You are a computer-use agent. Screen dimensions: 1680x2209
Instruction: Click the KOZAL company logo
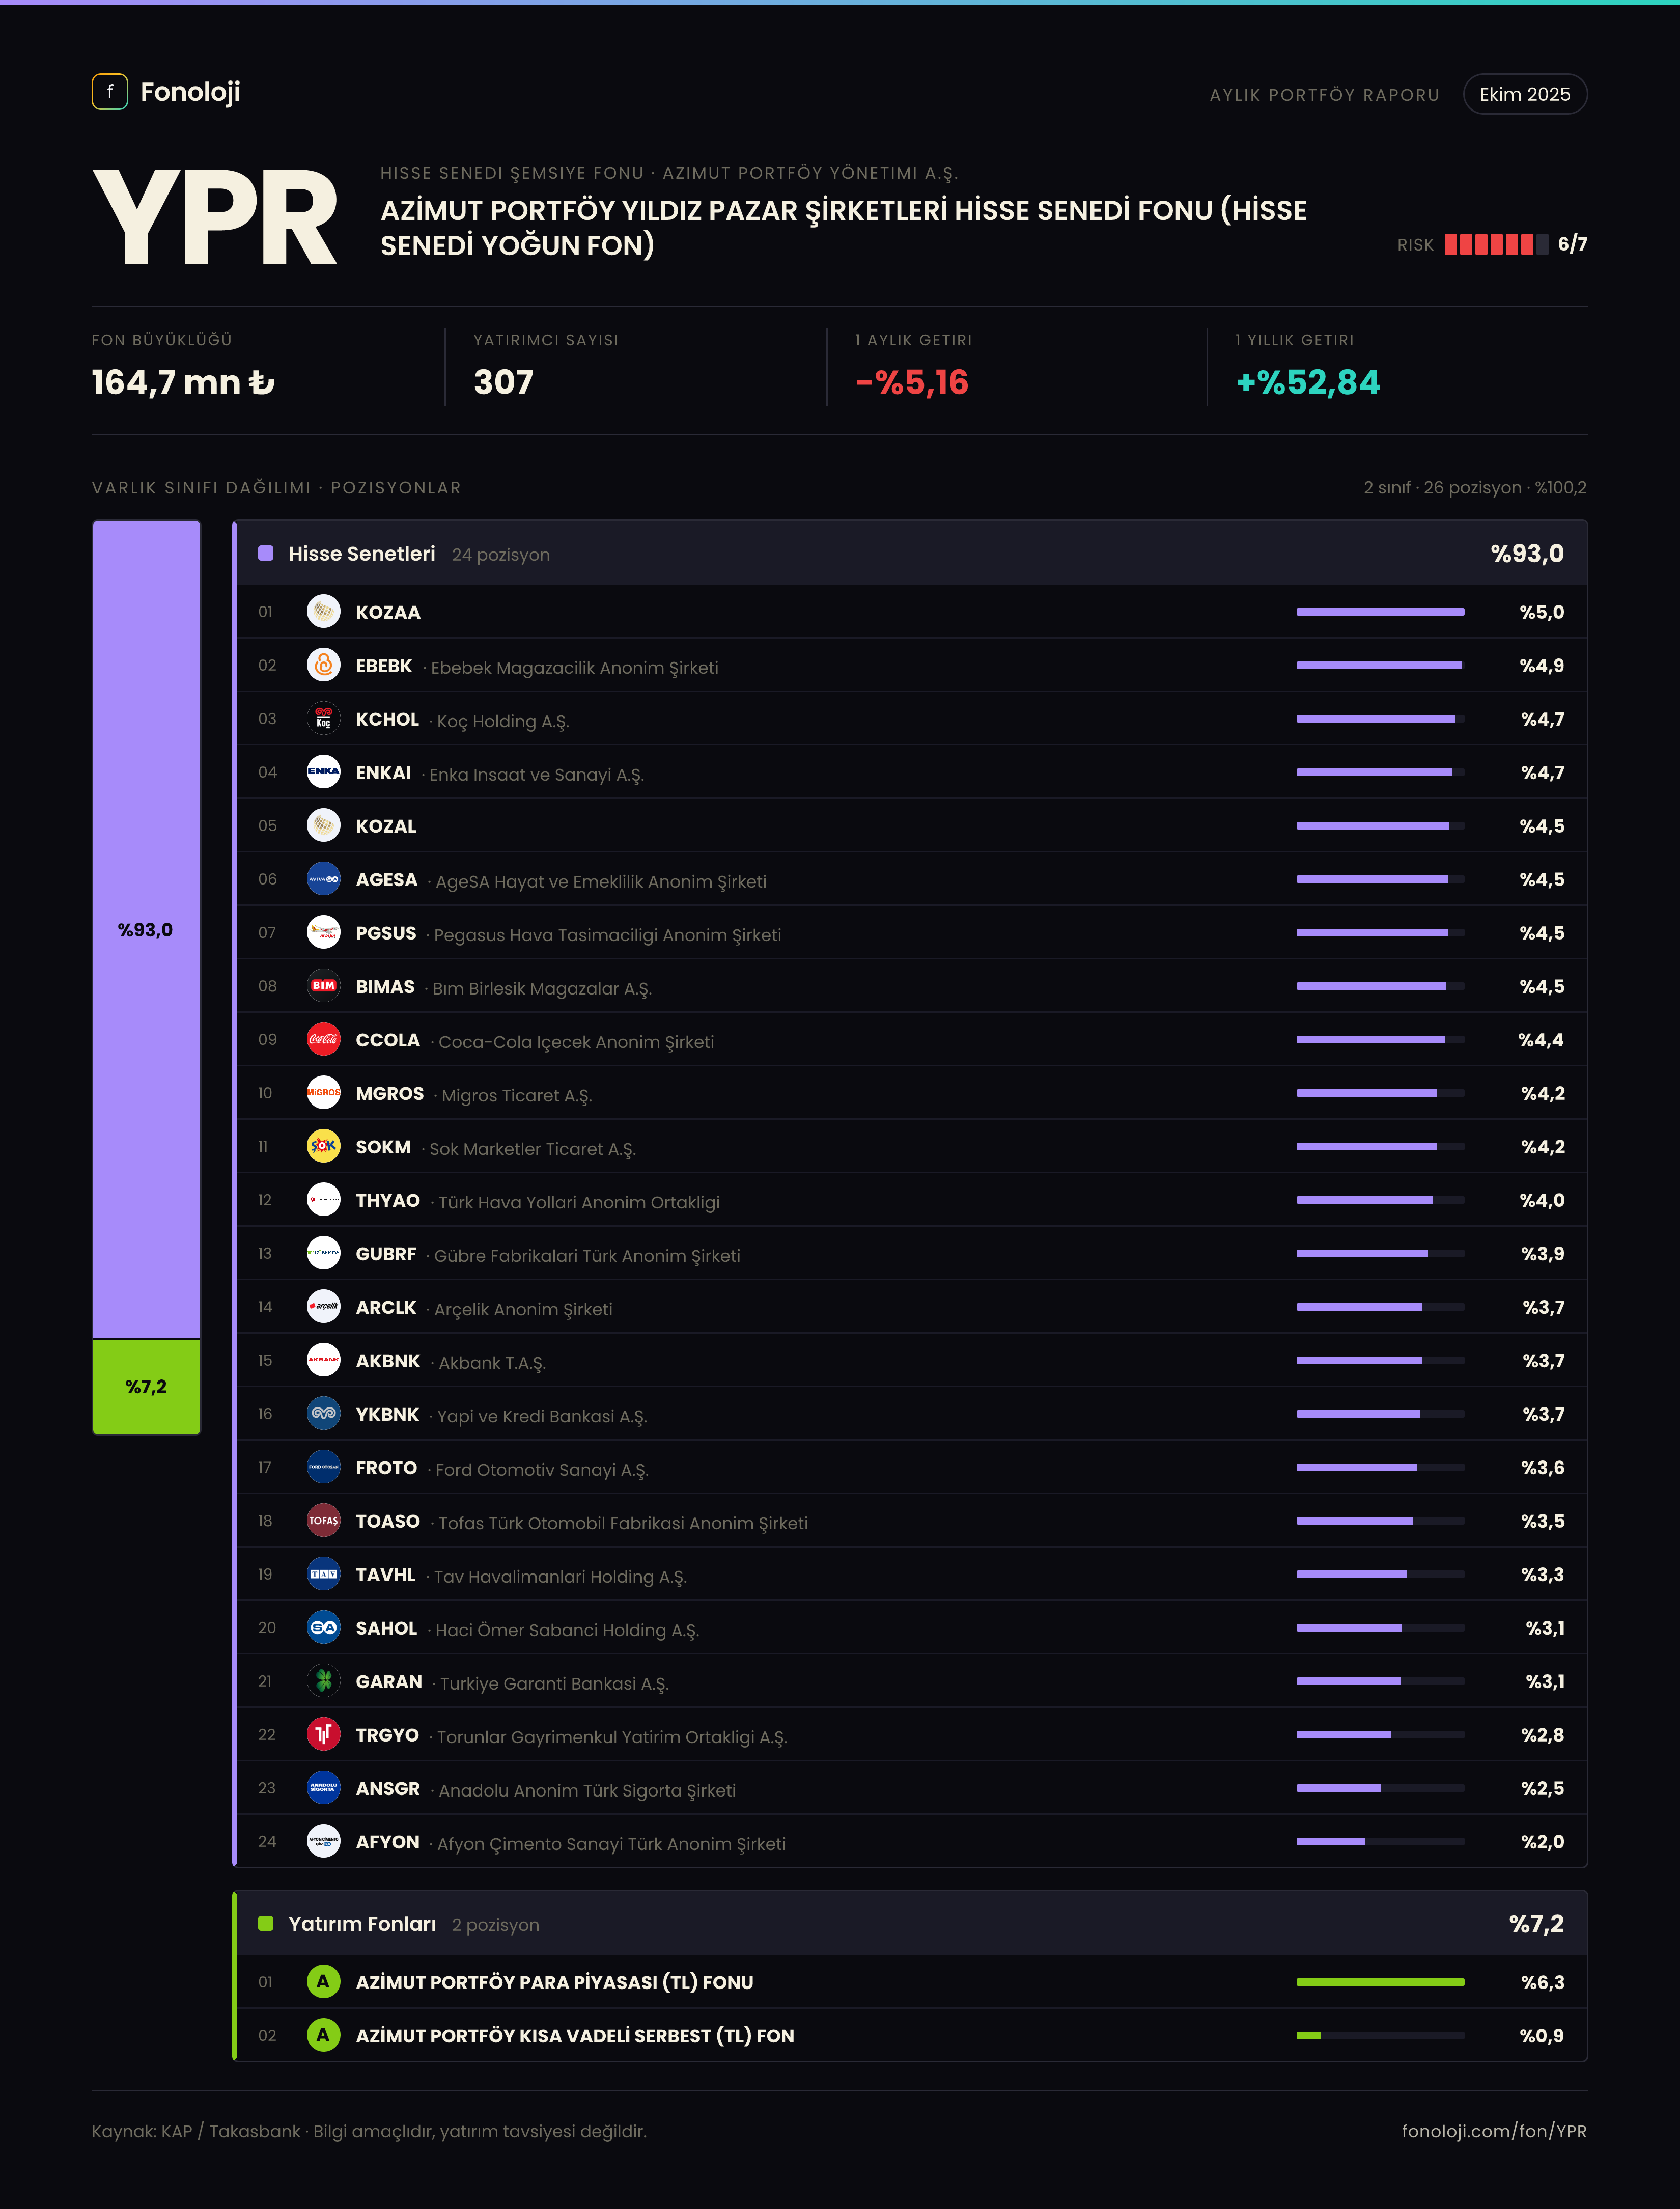pyautogui.click(x=323, y=826)
